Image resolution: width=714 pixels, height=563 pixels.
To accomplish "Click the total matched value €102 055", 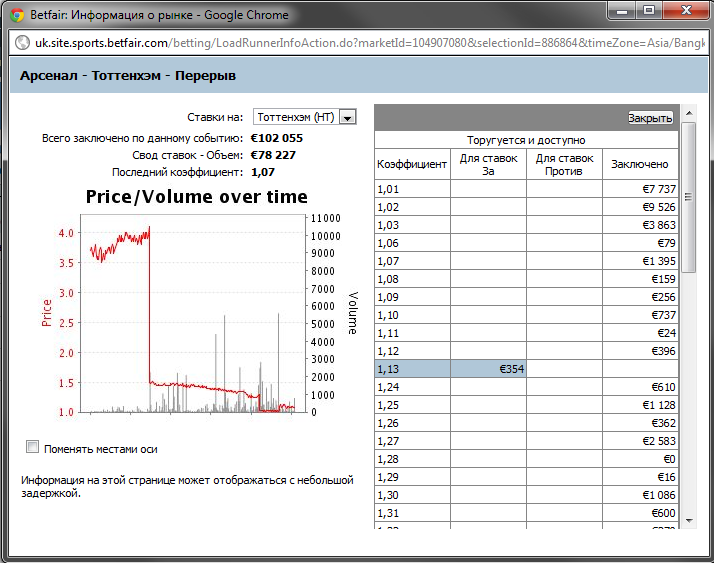I will [277, 138].
